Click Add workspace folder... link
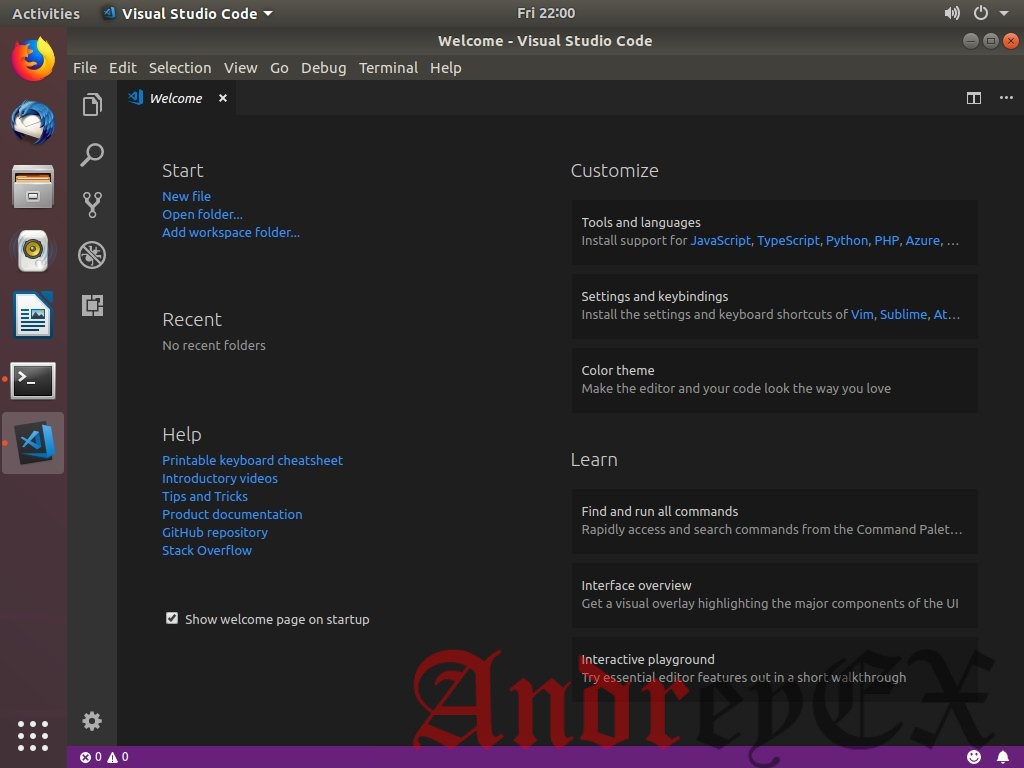Screen dimensions: 1024x768 (231, 232)
